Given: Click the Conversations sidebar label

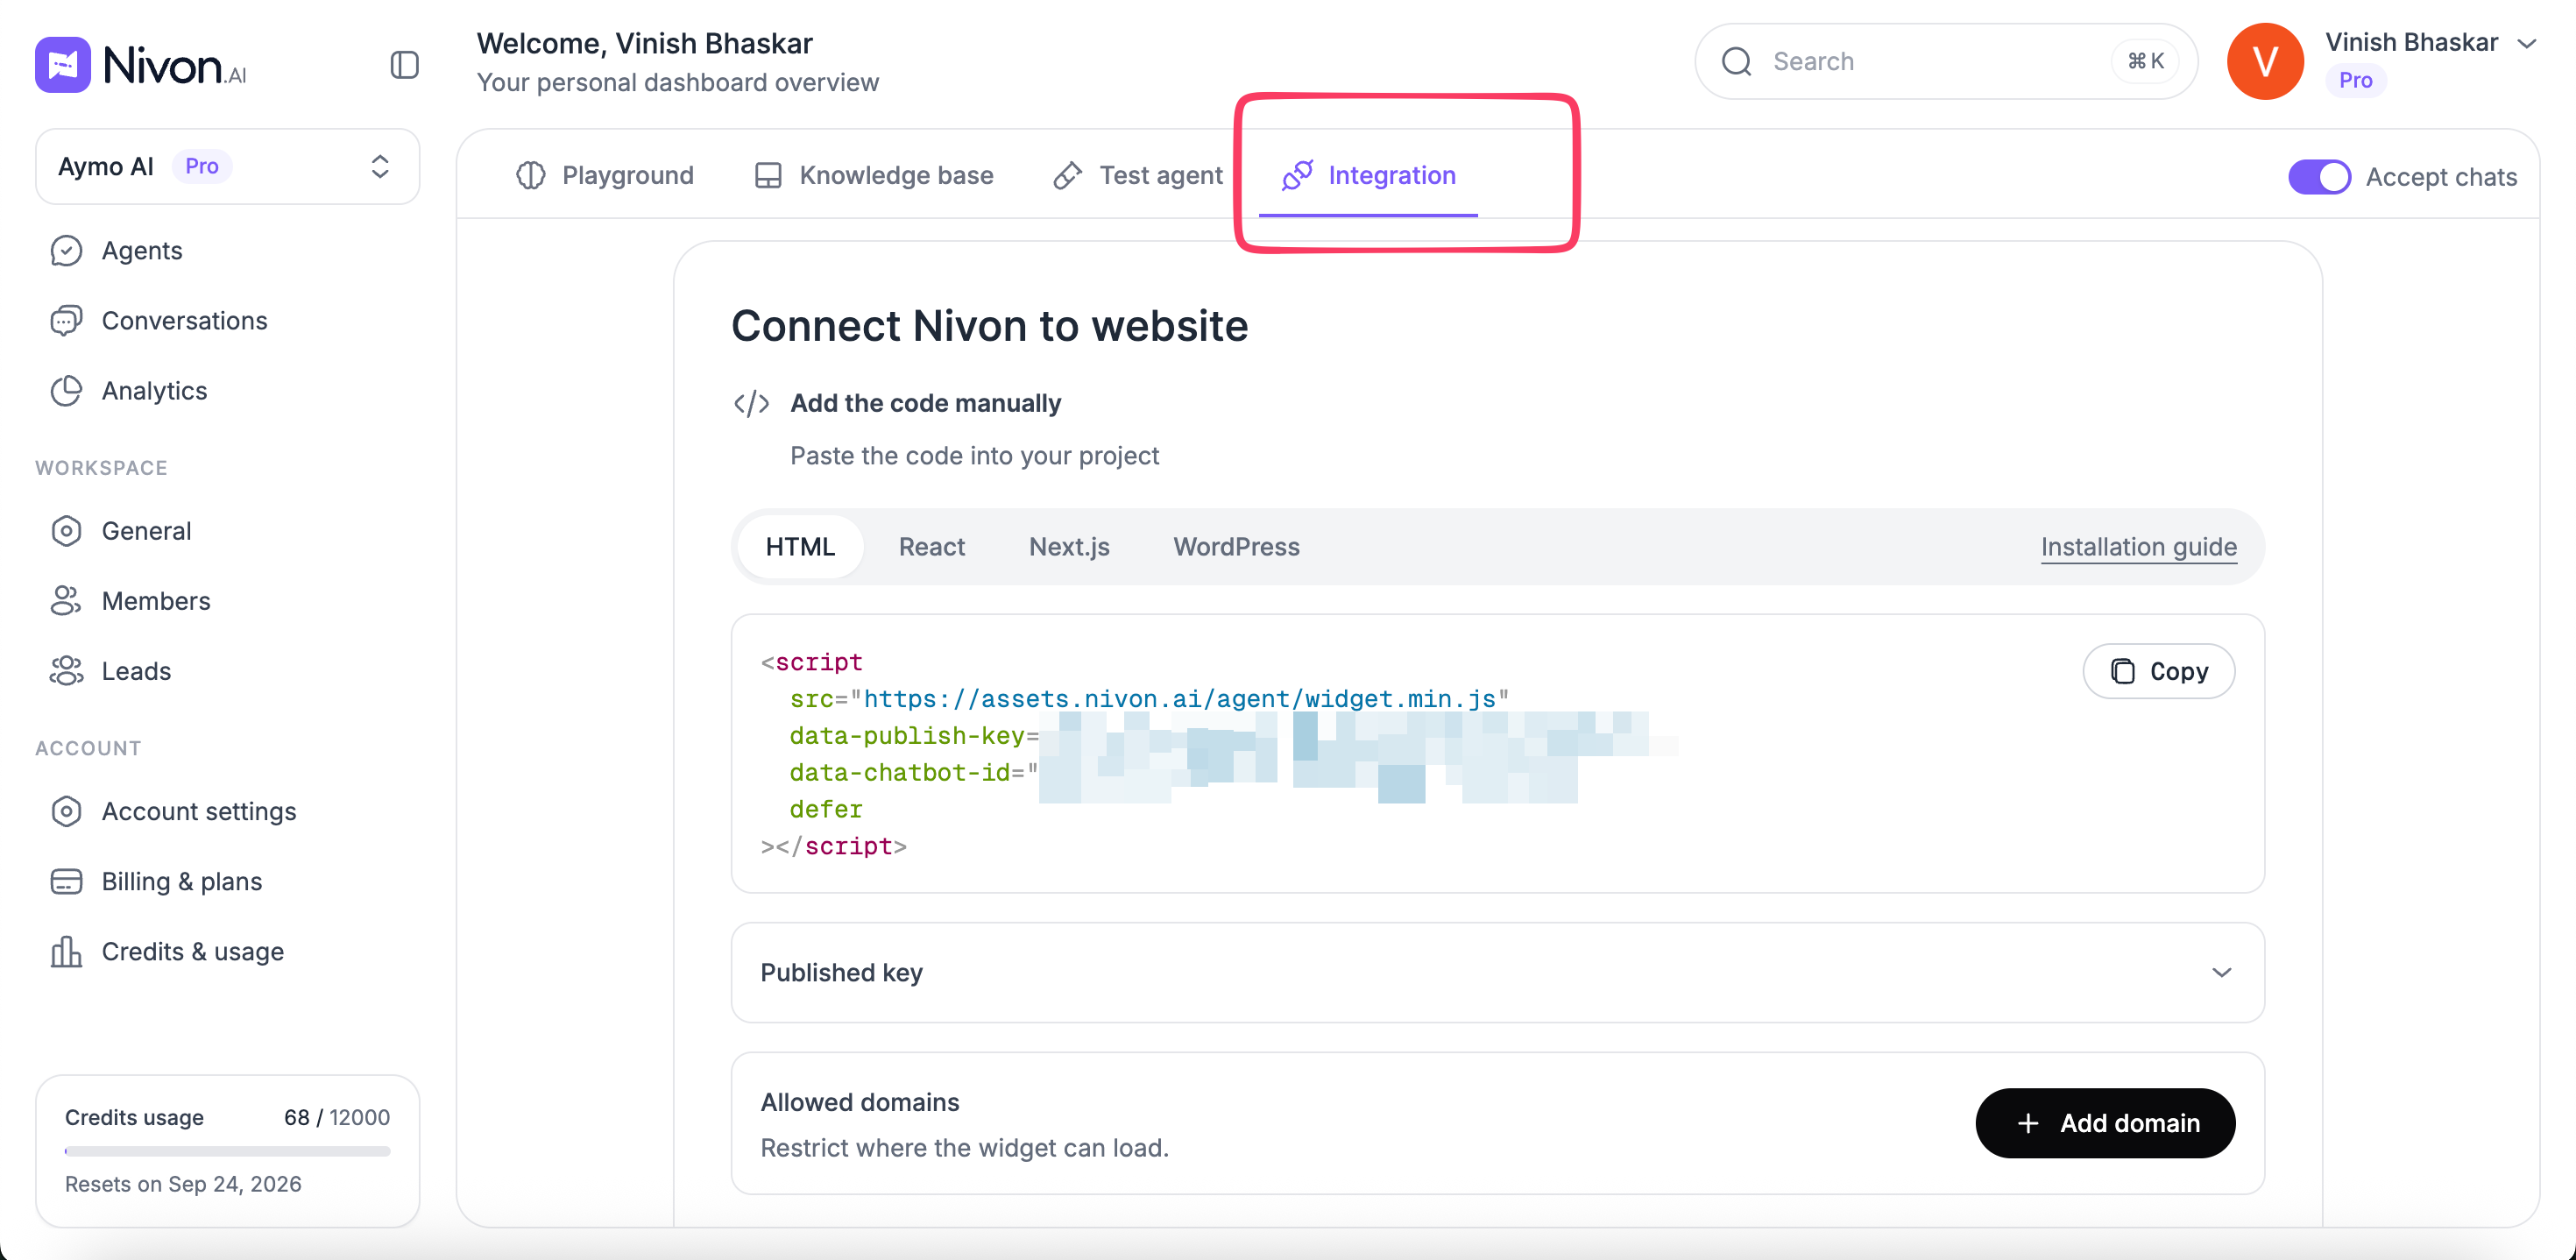Looking at the screenshot, I should pyautogui.click(x=184, y=320).
